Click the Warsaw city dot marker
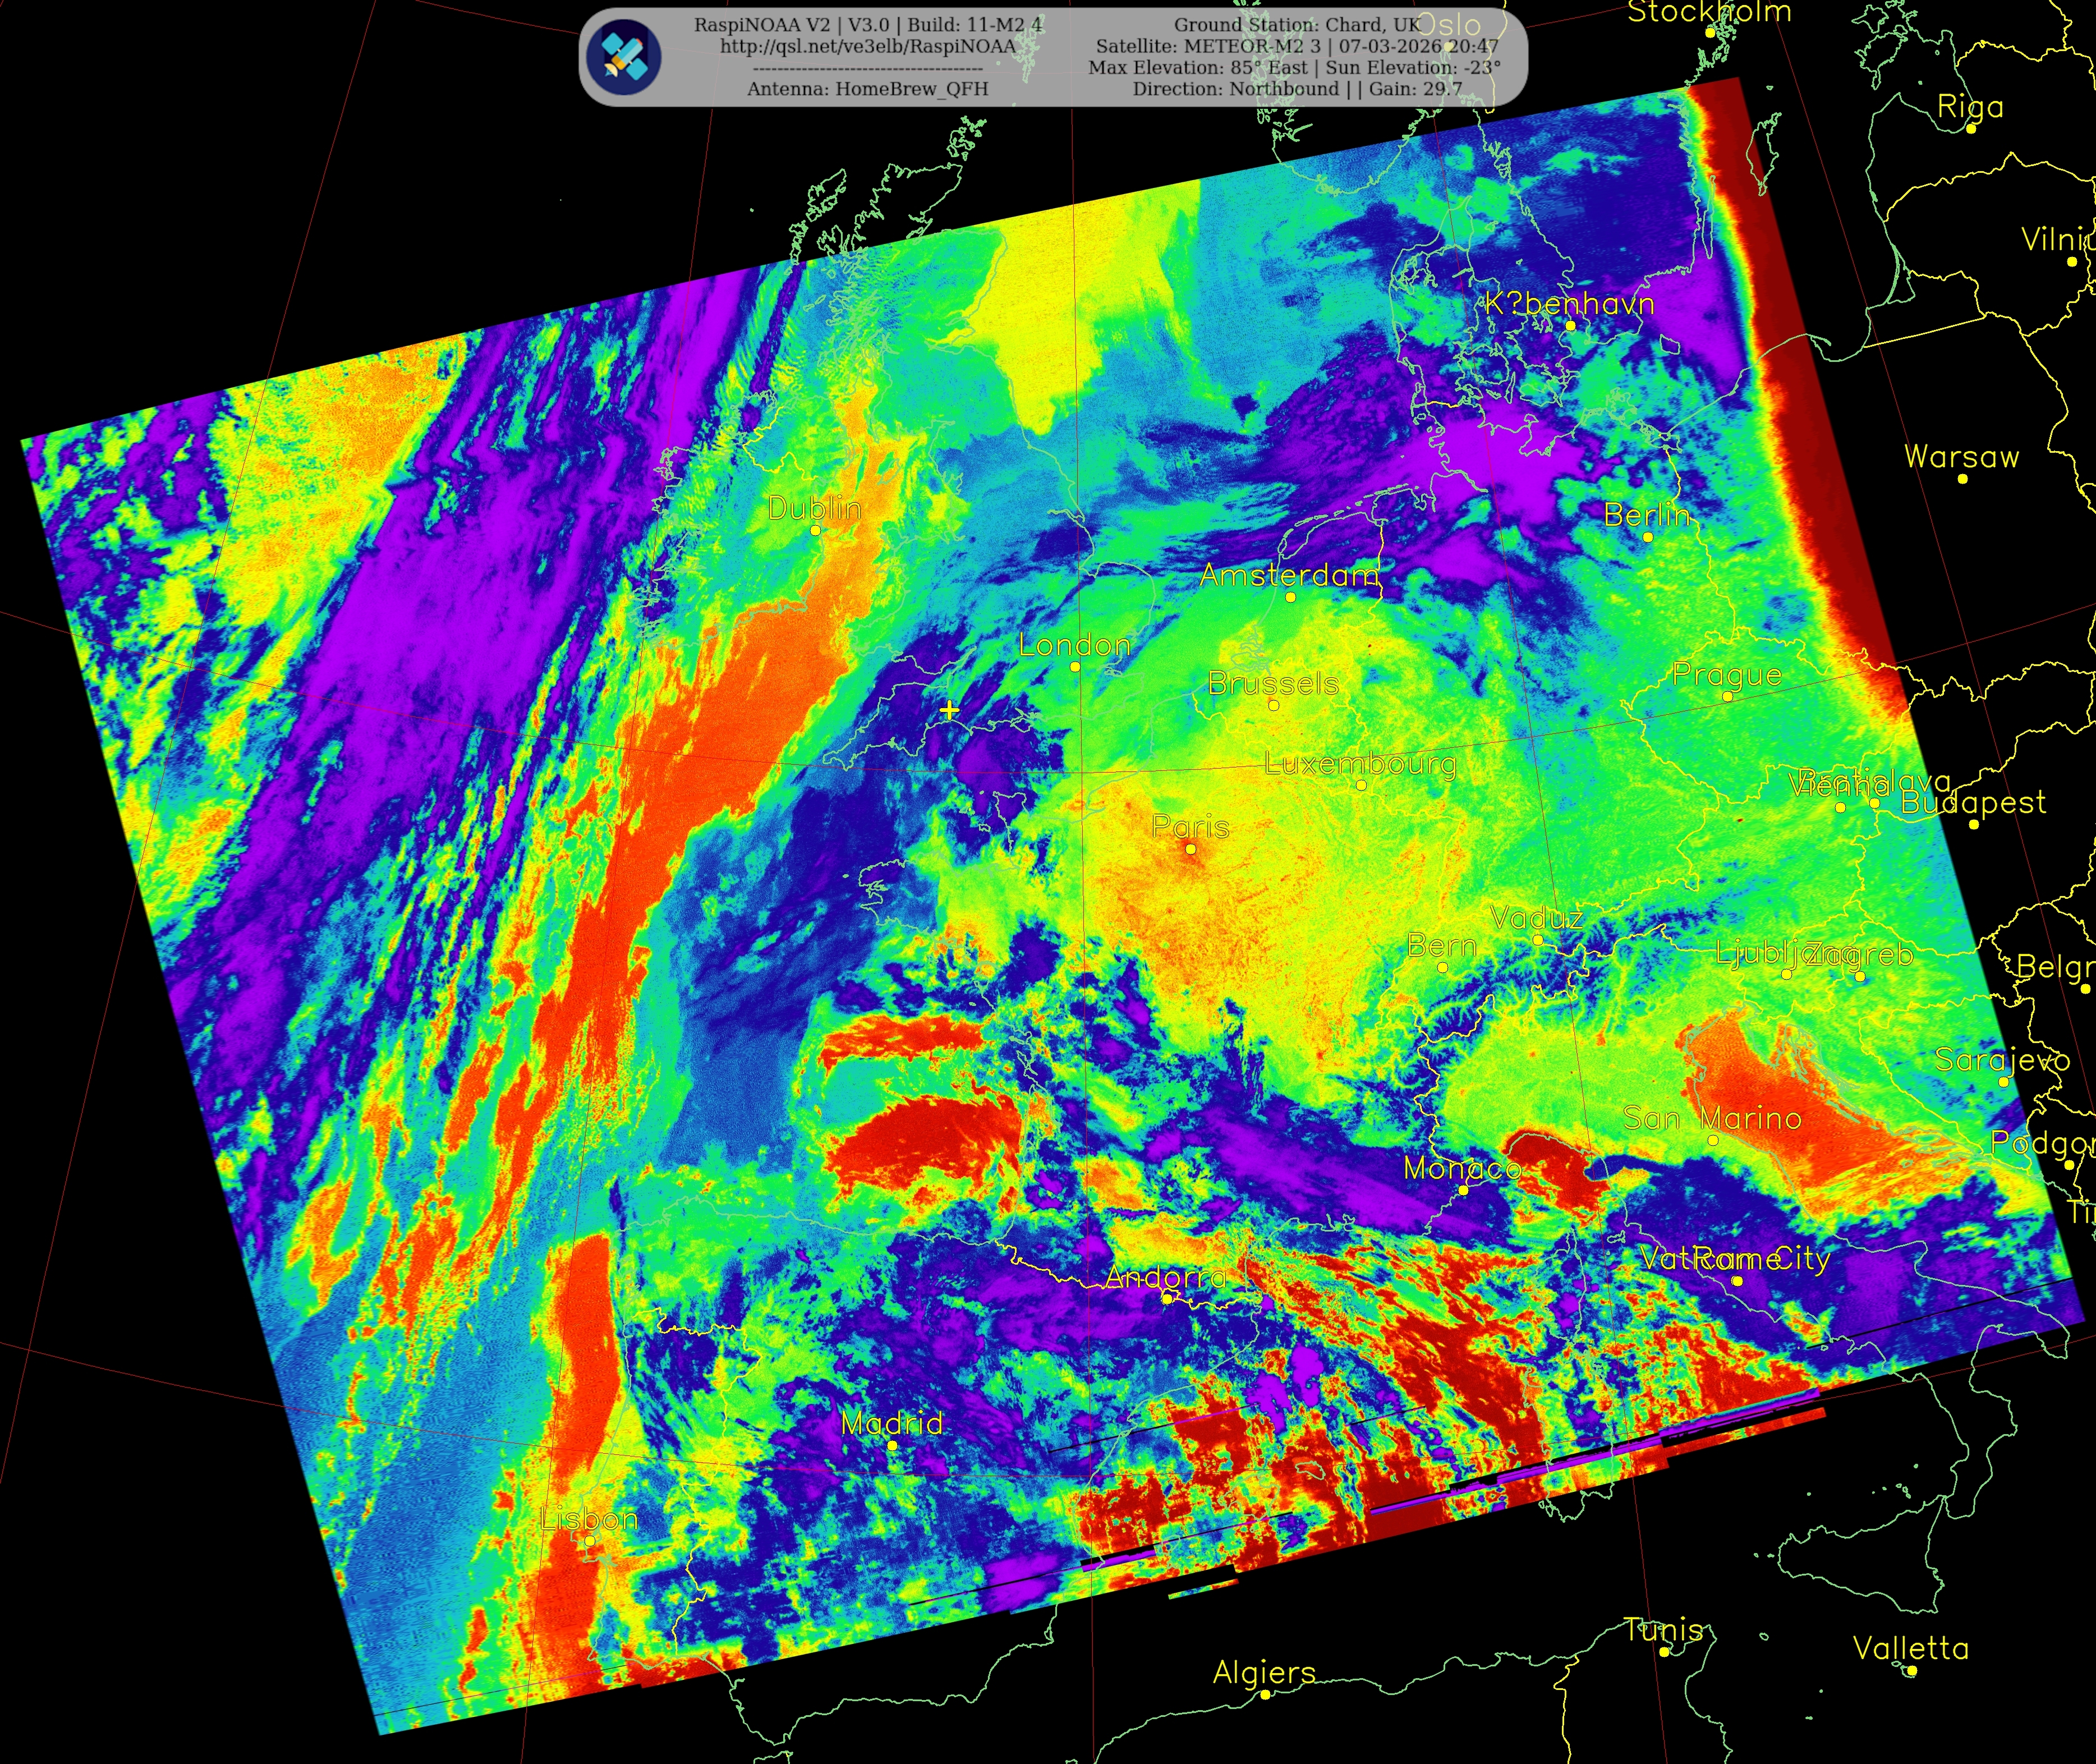Image resolution: width=2096 pixels, height=1764 pixels. (1962, 479)
